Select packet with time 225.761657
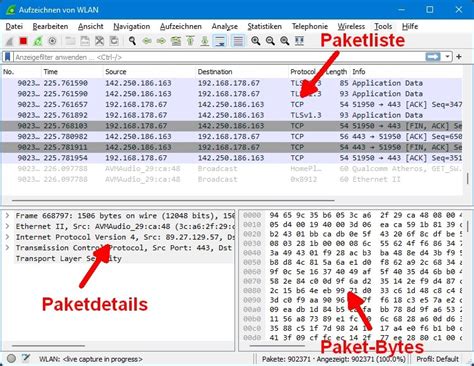This screenshot has width=474, height=366. [232, 104]
